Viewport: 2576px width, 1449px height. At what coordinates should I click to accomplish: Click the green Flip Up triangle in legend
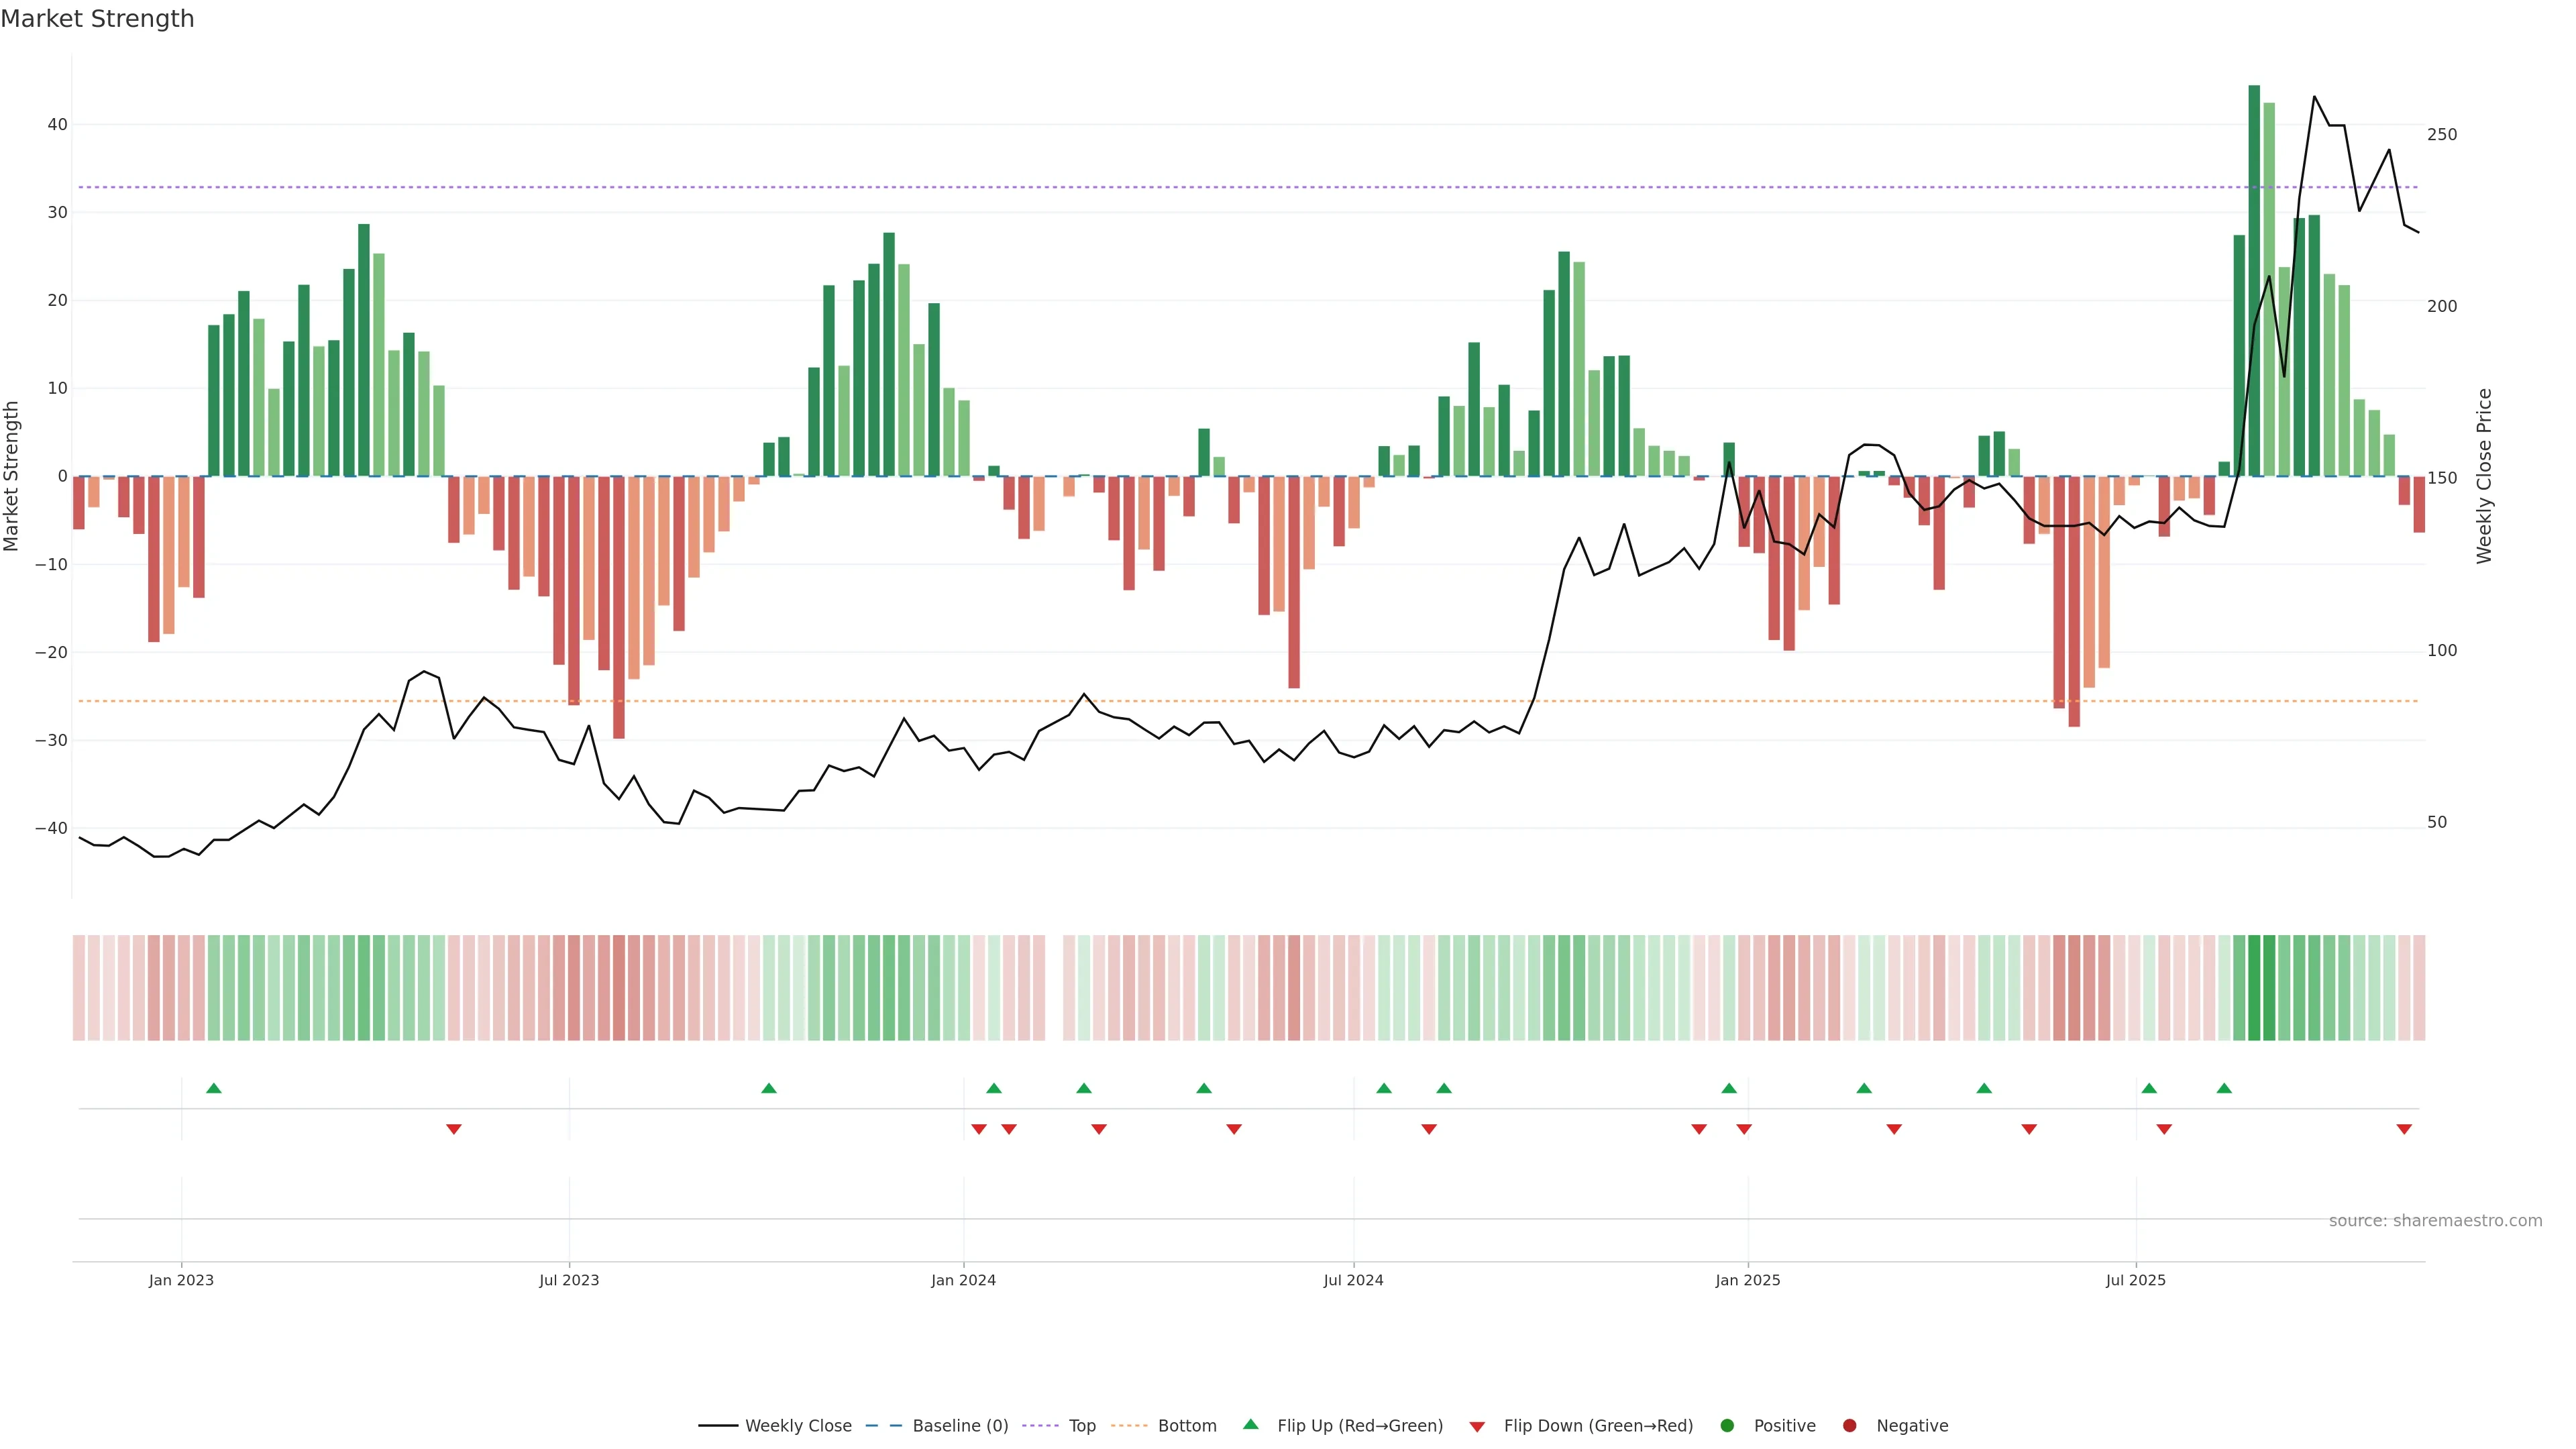1250,1424
